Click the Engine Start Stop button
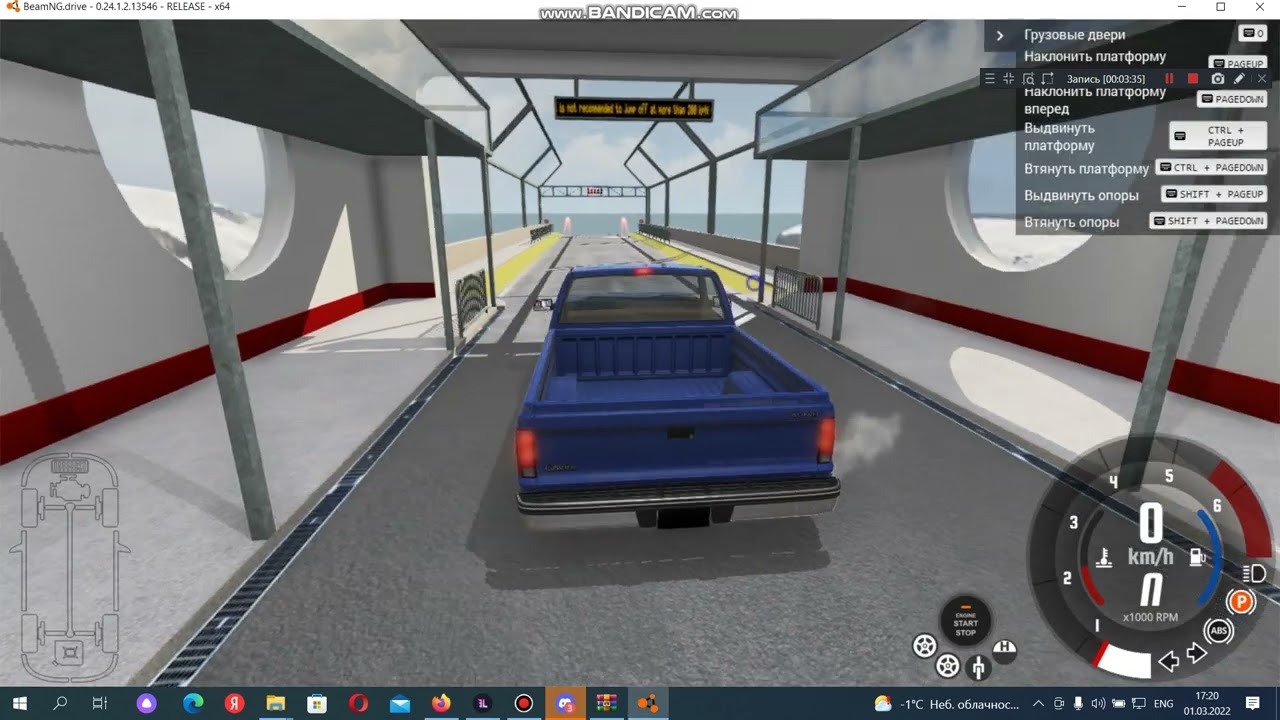 click(x=965, y=621)
